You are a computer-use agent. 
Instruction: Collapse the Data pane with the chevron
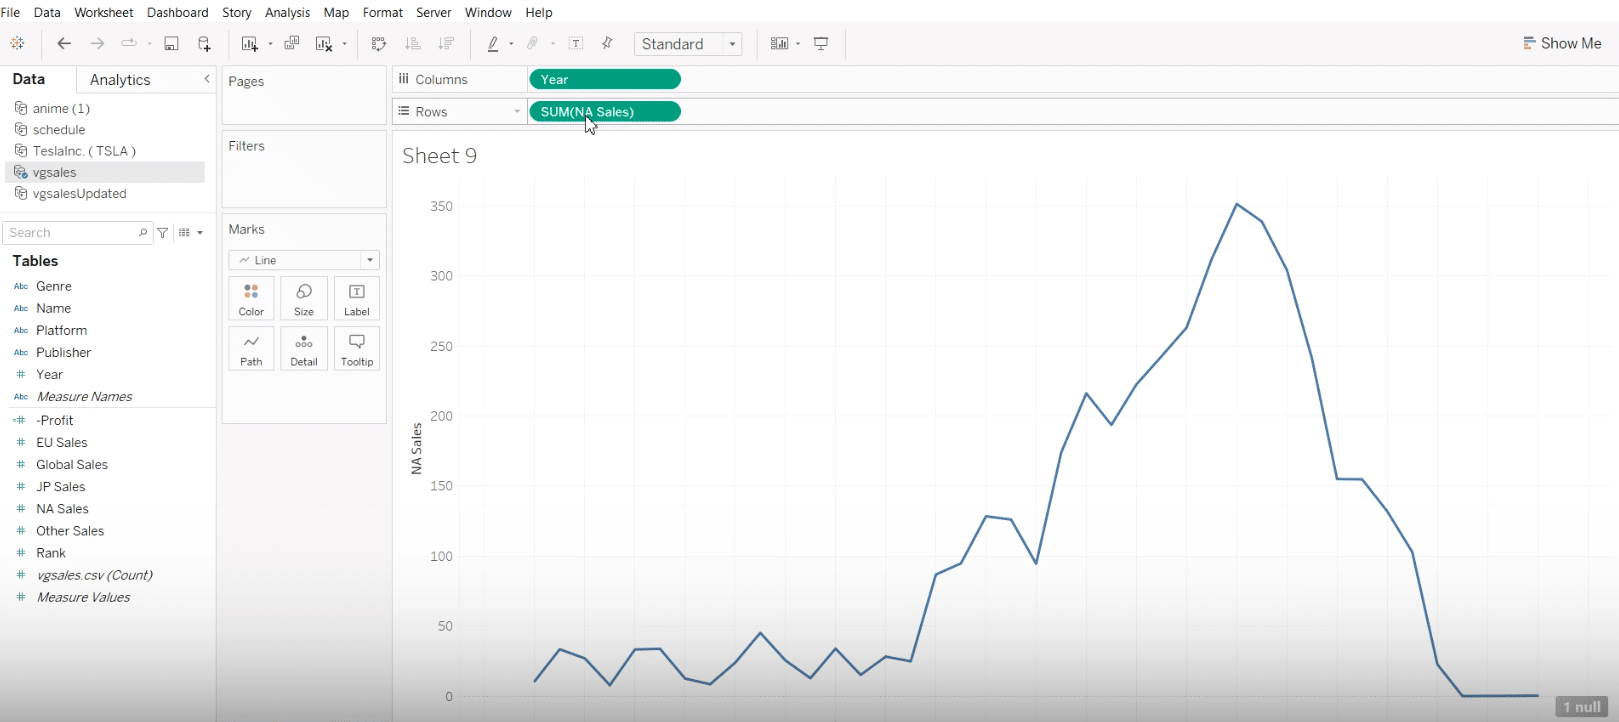207,79
